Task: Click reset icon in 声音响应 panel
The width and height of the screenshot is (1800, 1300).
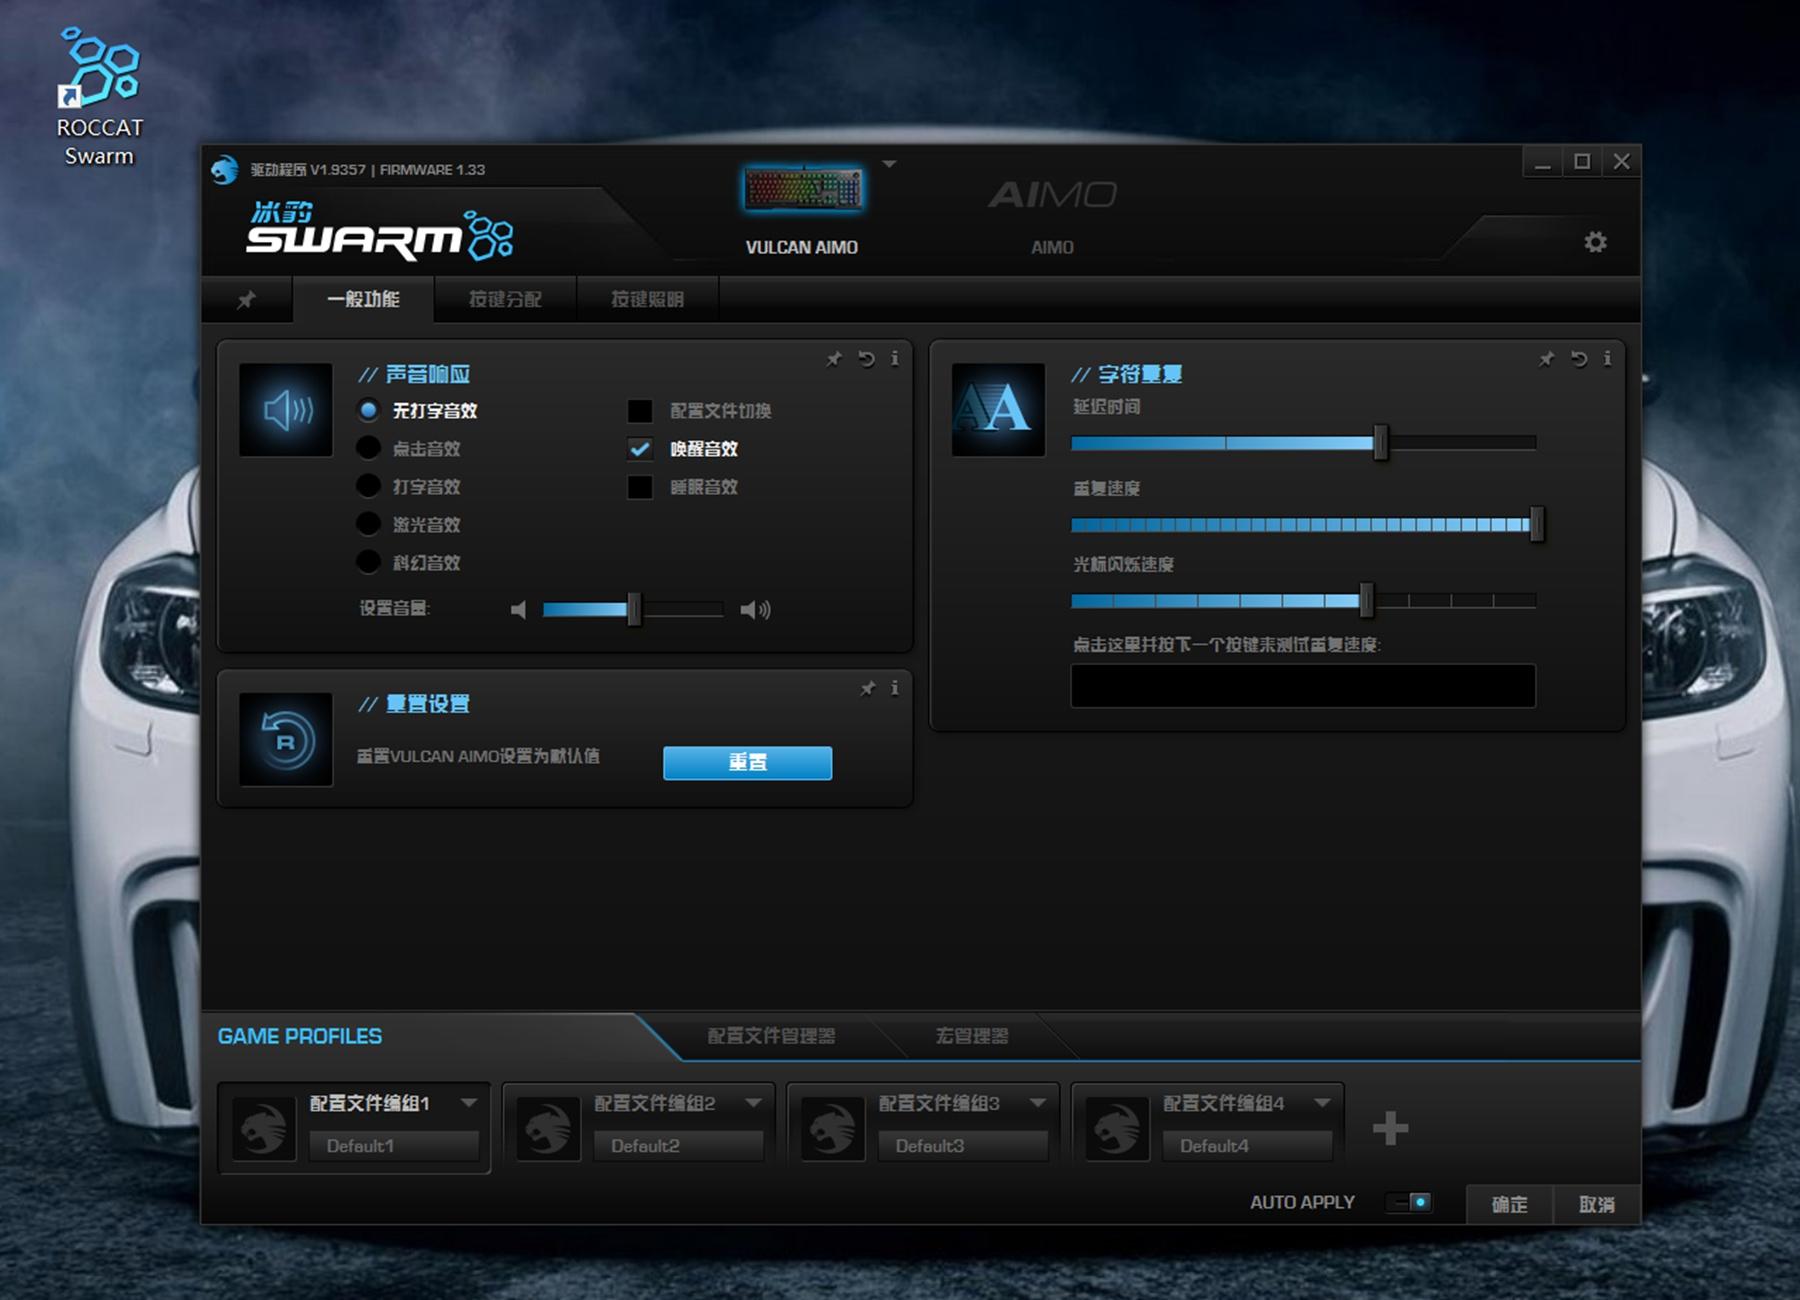Action: [866, 359]
